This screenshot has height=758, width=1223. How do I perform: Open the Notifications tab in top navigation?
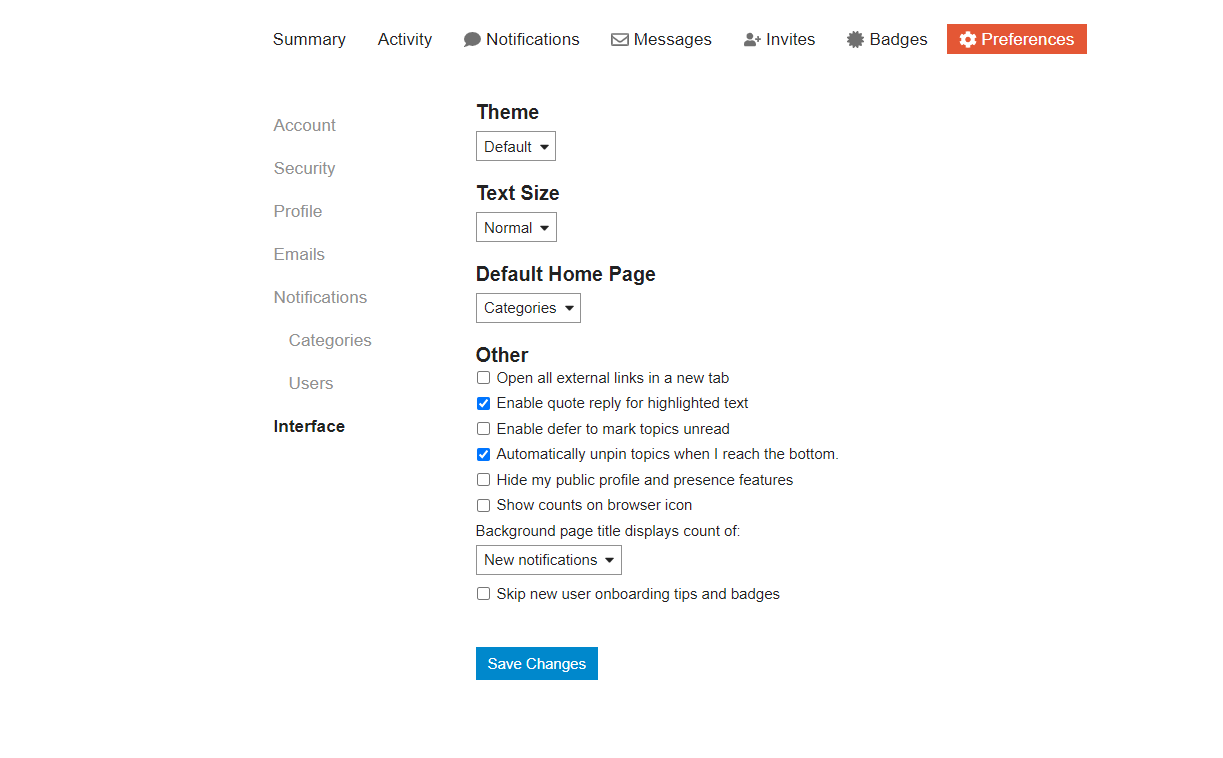pos(522,39)
